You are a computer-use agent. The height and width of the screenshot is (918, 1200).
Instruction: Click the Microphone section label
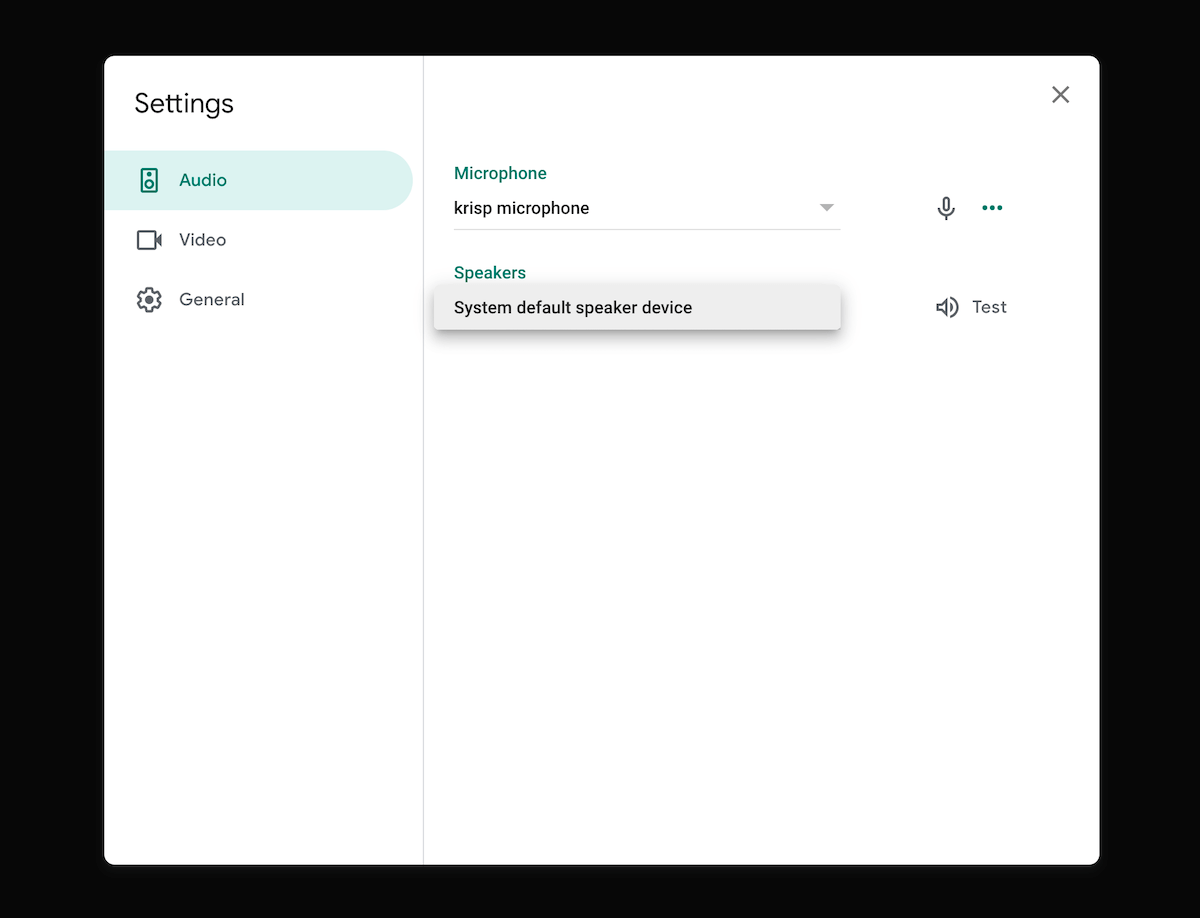pos(500,173)
